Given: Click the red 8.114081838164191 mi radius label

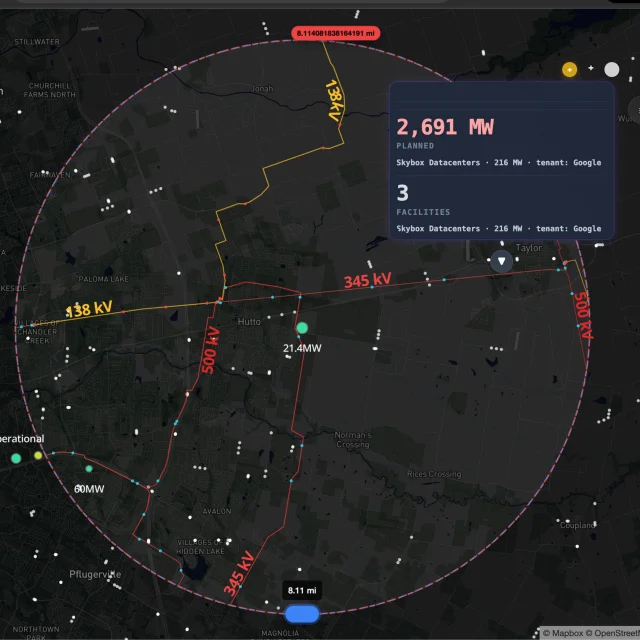Looking at the screenshot, I should click(x=336, y=33).
